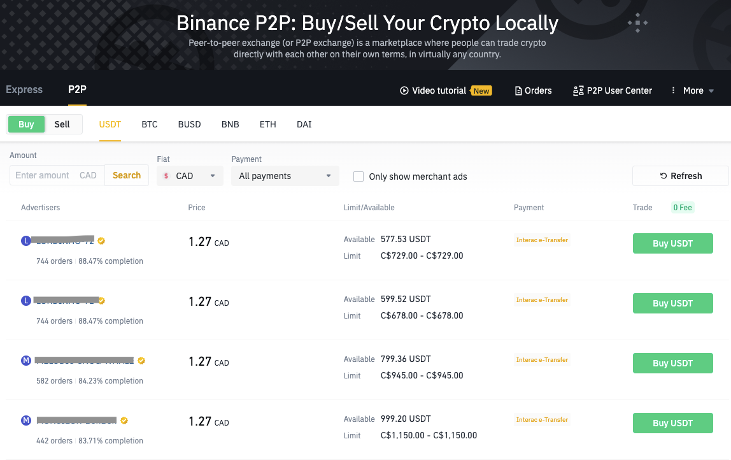The height and width of the screenshot is (460, 731).
Task: Click verified badge on the 577.53 USDT advertiser
Action: [x=101, y=241]
